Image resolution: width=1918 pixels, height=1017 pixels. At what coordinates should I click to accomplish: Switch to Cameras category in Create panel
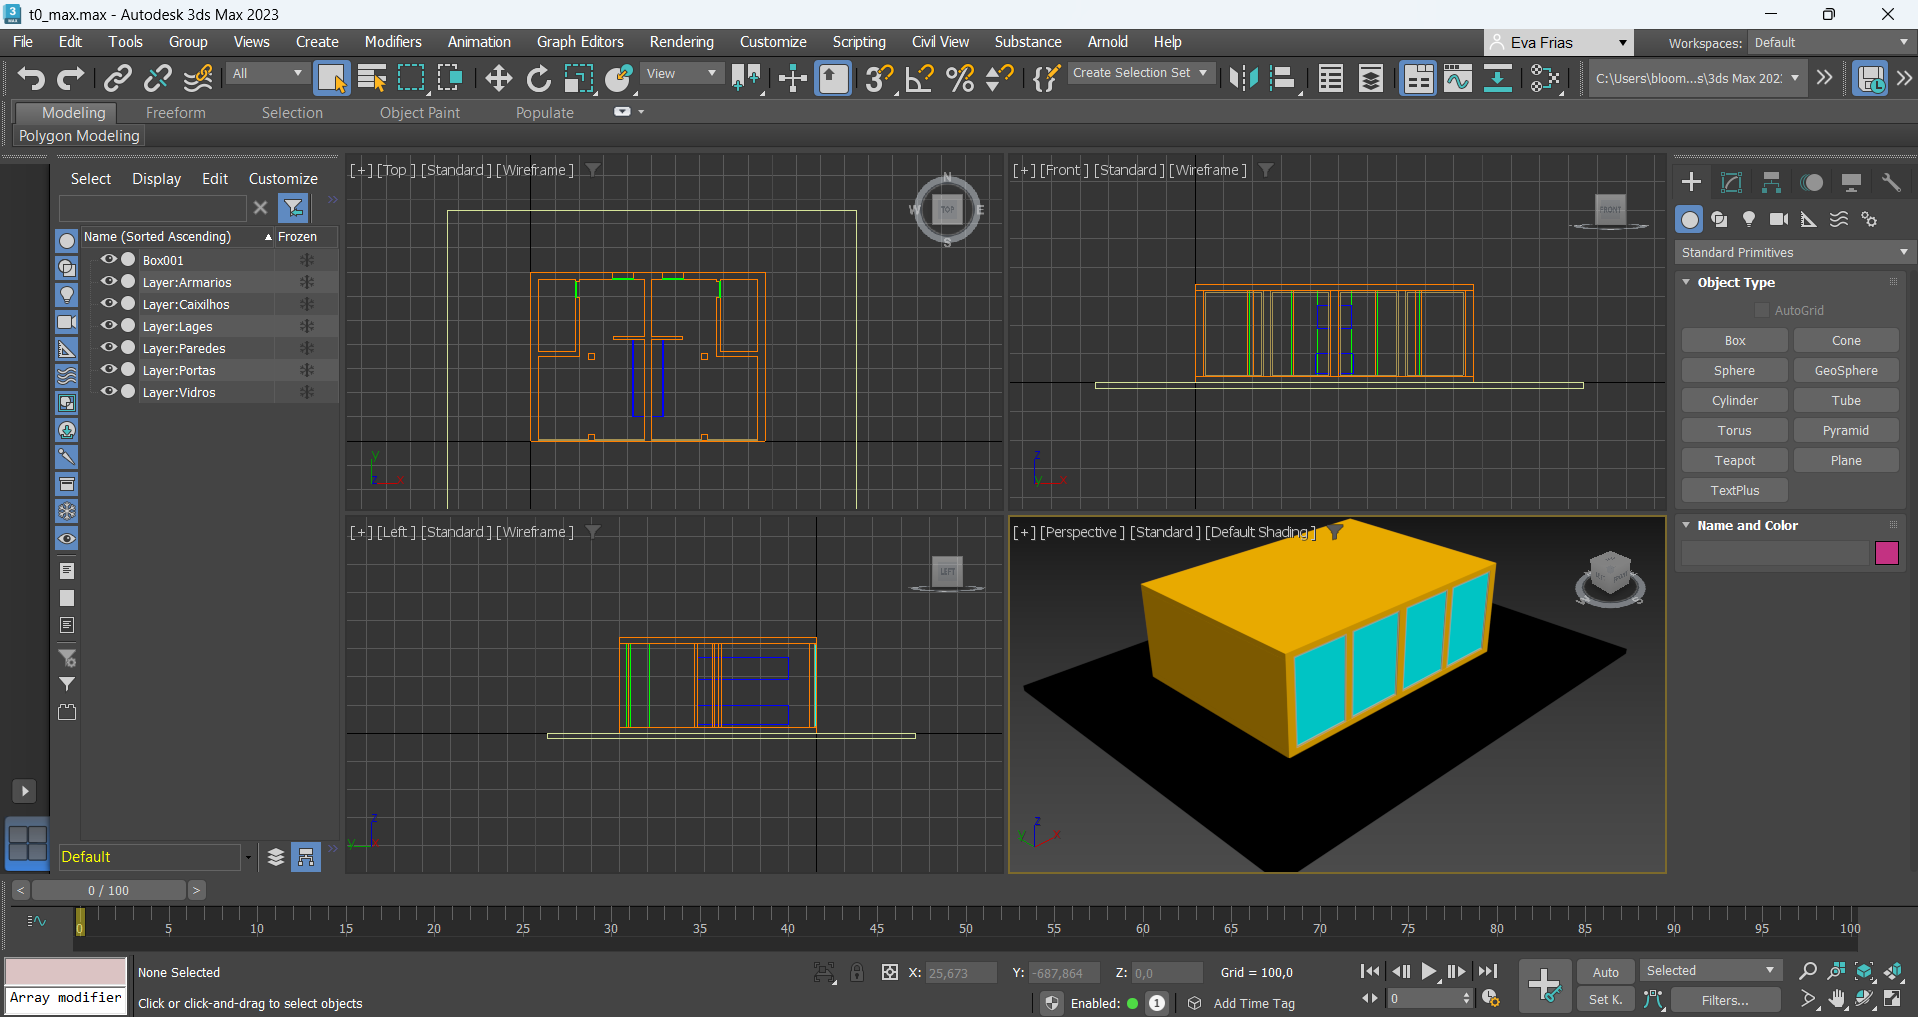[x=1779, y=219]
